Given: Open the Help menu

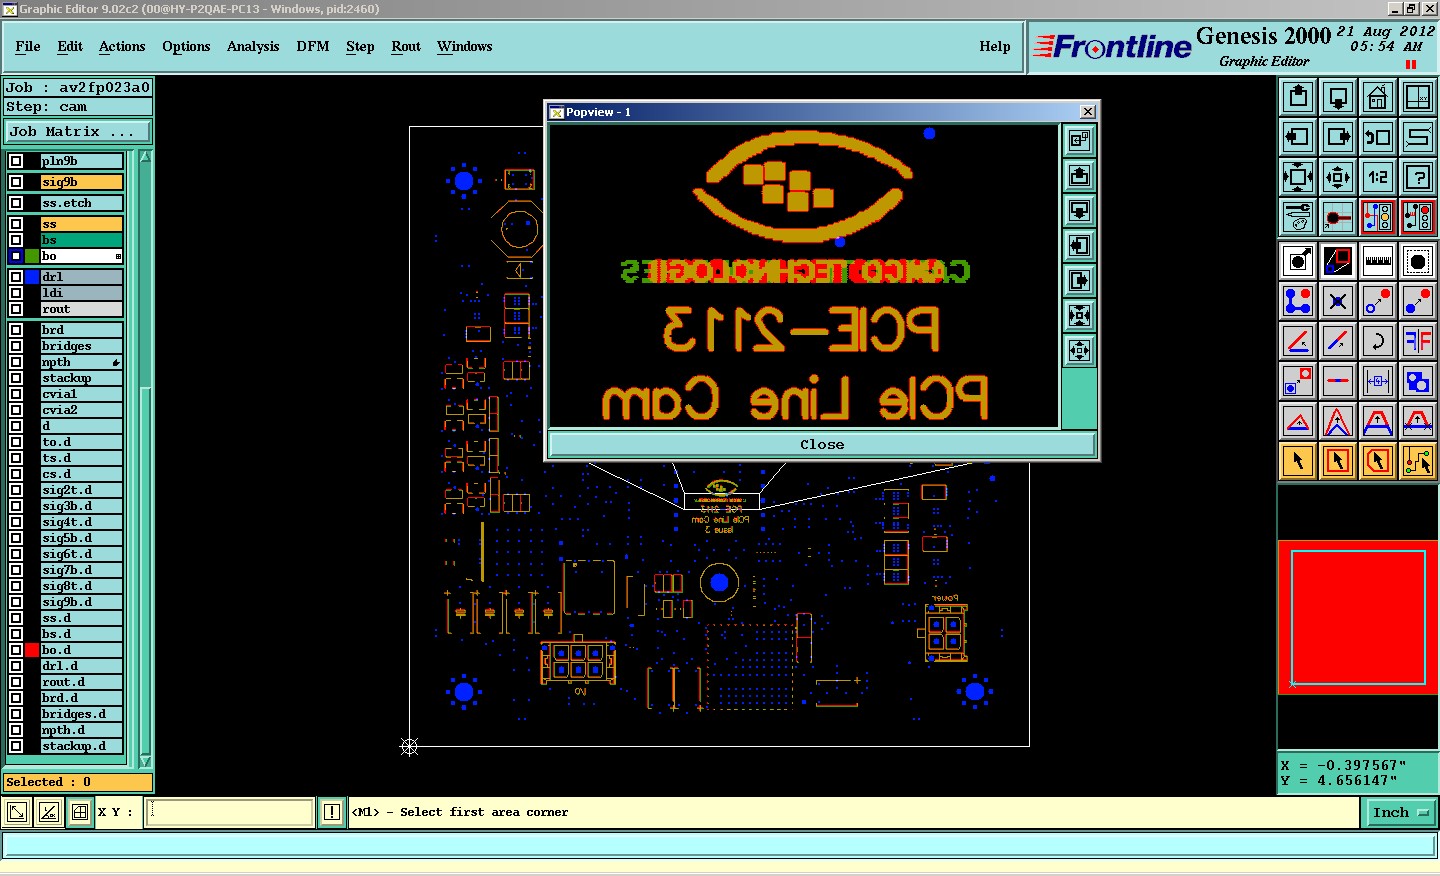Looking at the screenshot, I should [995, 46].
